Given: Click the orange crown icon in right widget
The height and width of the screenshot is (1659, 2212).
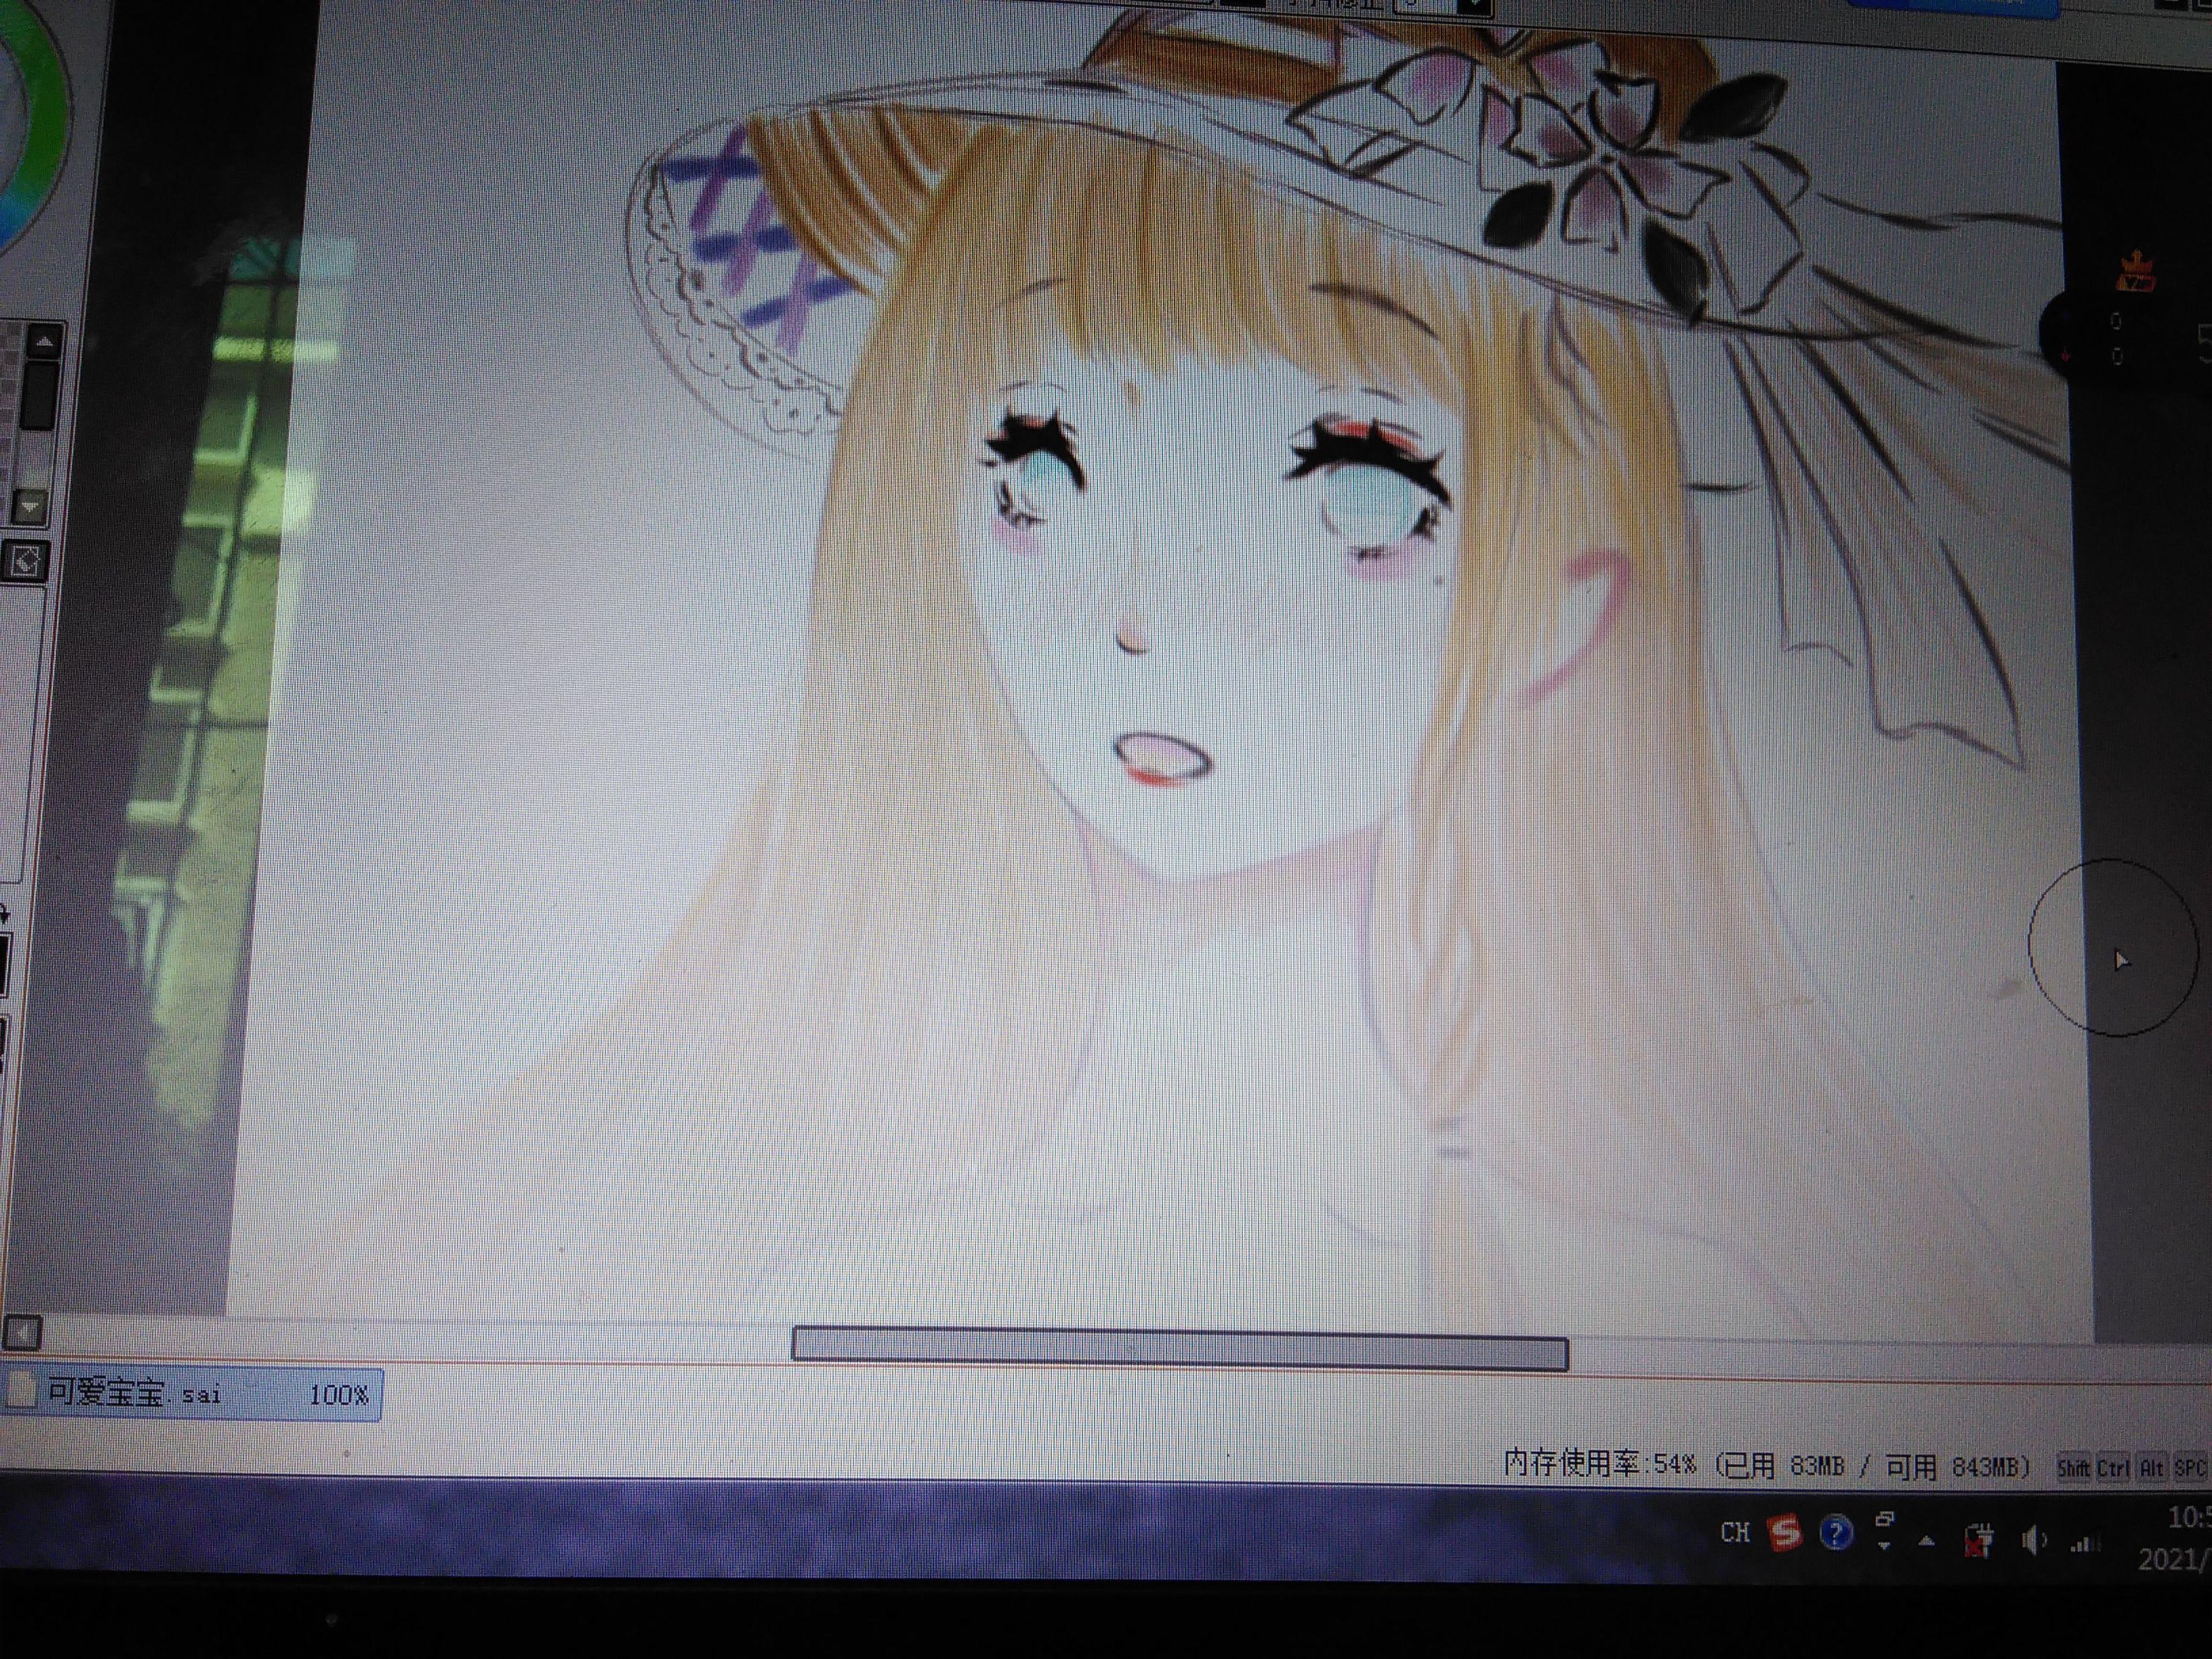Looking at the screenshot, I should [2135, 271].
